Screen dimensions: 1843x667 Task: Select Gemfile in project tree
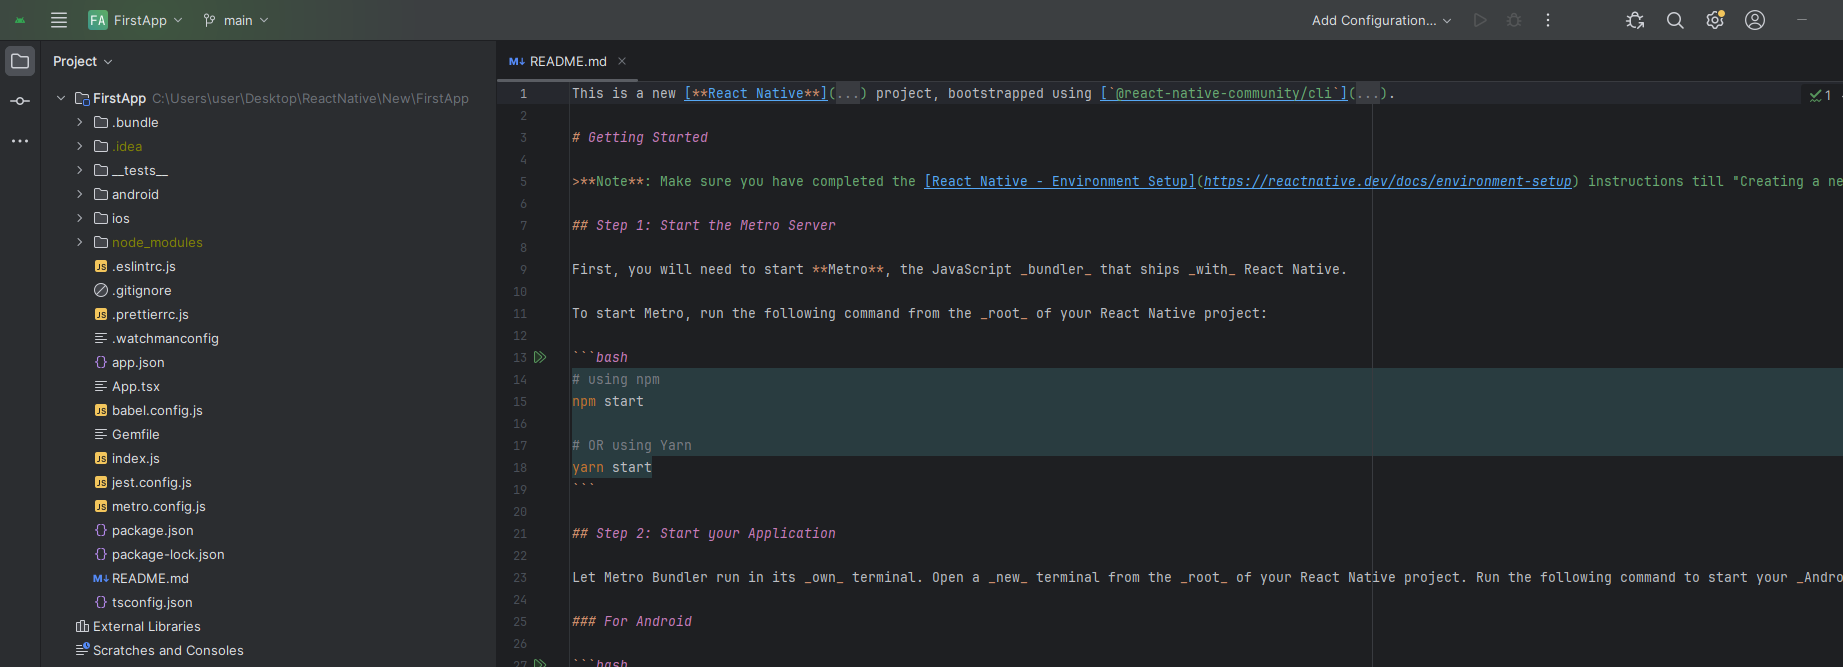tap(127, 434)
